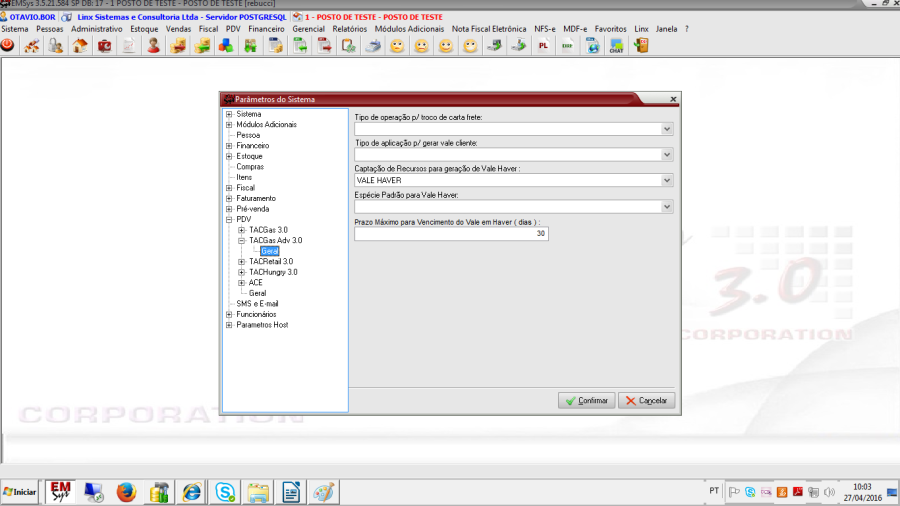Click the Cancelar button
The image size is (900, 506).
click(x=646, y=400)
